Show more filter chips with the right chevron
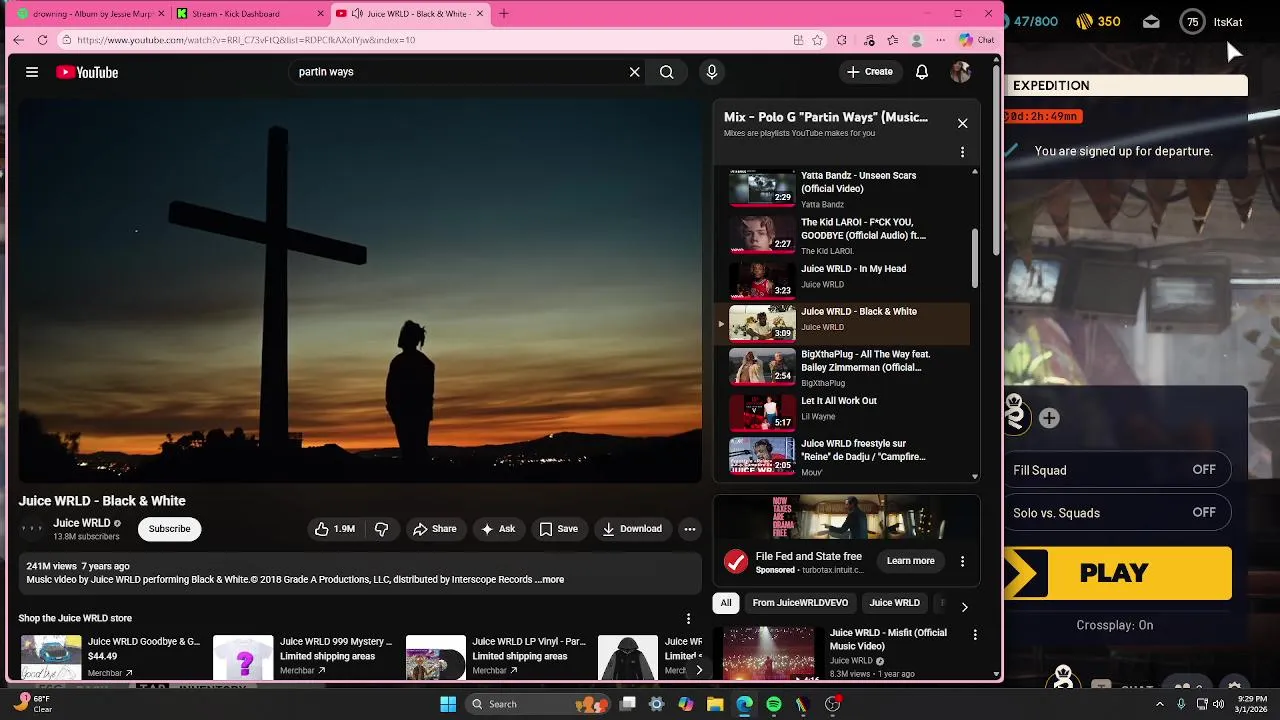Viewport: 1280px width, 720px height. click(x=964, y=606)
